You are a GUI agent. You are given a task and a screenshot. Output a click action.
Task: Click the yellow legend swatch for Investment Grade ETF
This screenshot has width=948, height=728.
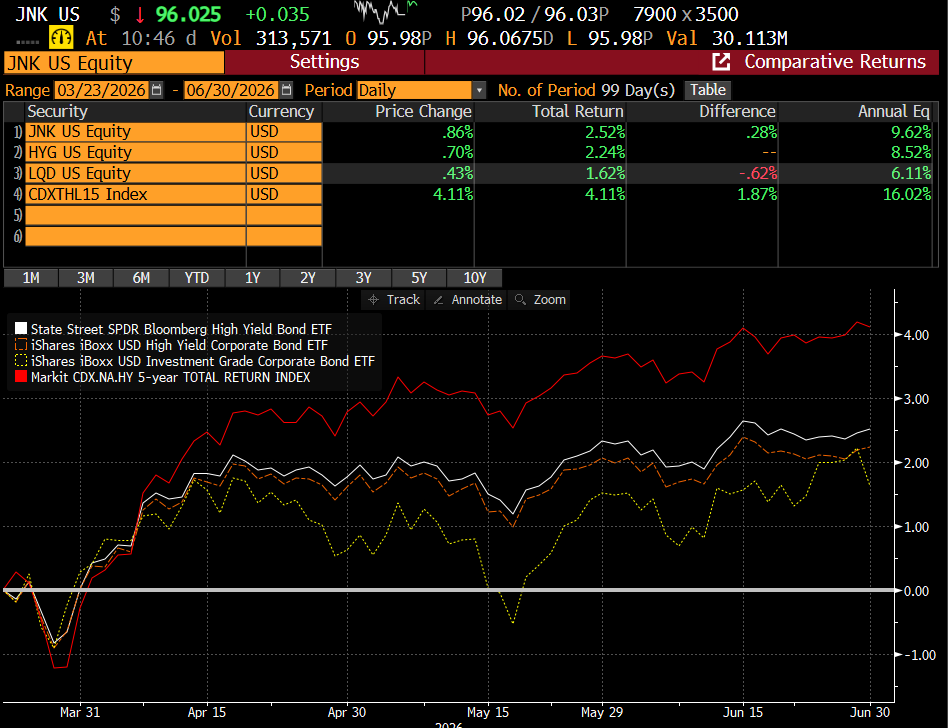21,361
